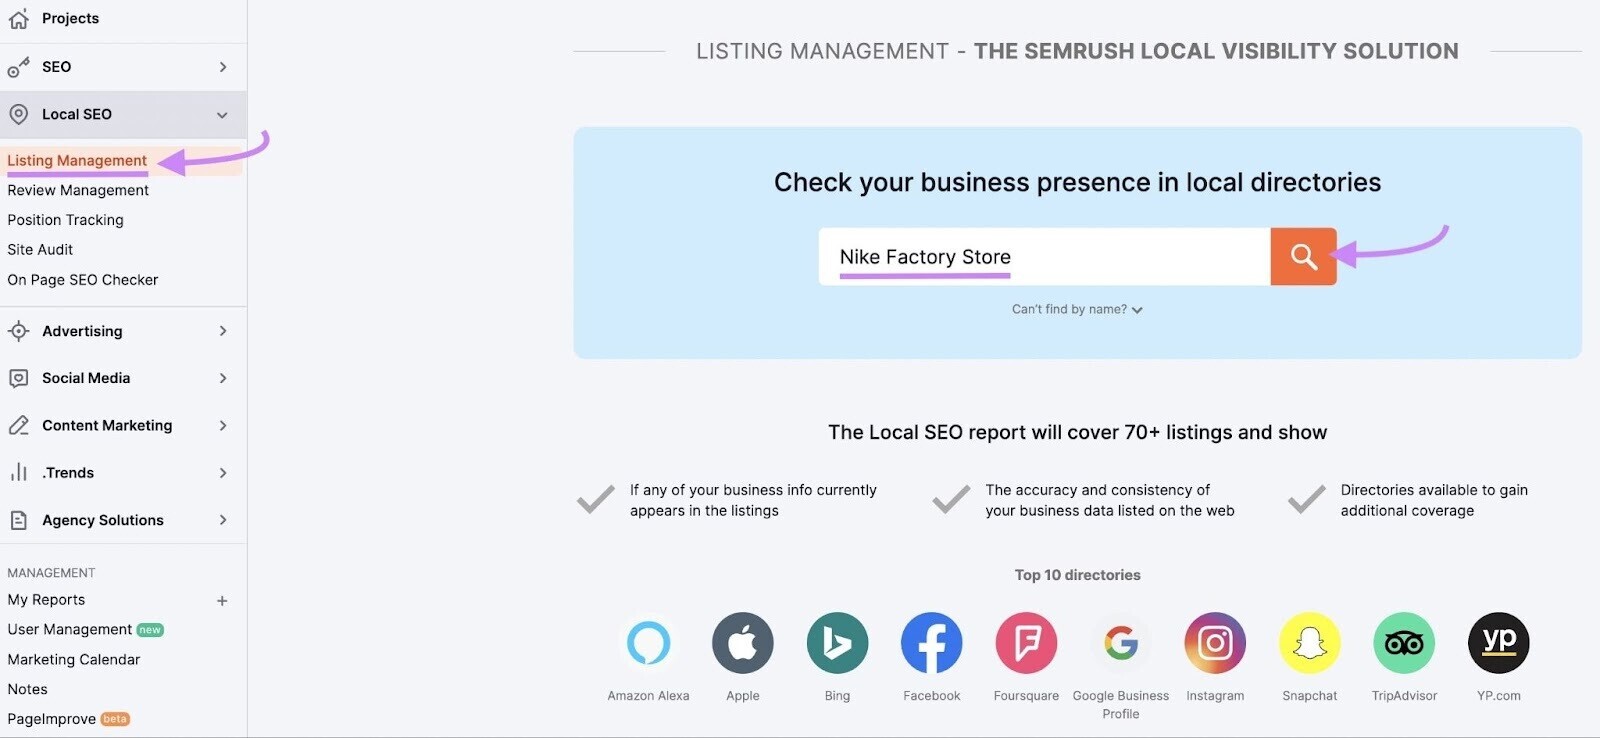This screenshot has height=738, width=1600.
Task: Open Listing Management in the sidebar
Action: coord(77,161)
